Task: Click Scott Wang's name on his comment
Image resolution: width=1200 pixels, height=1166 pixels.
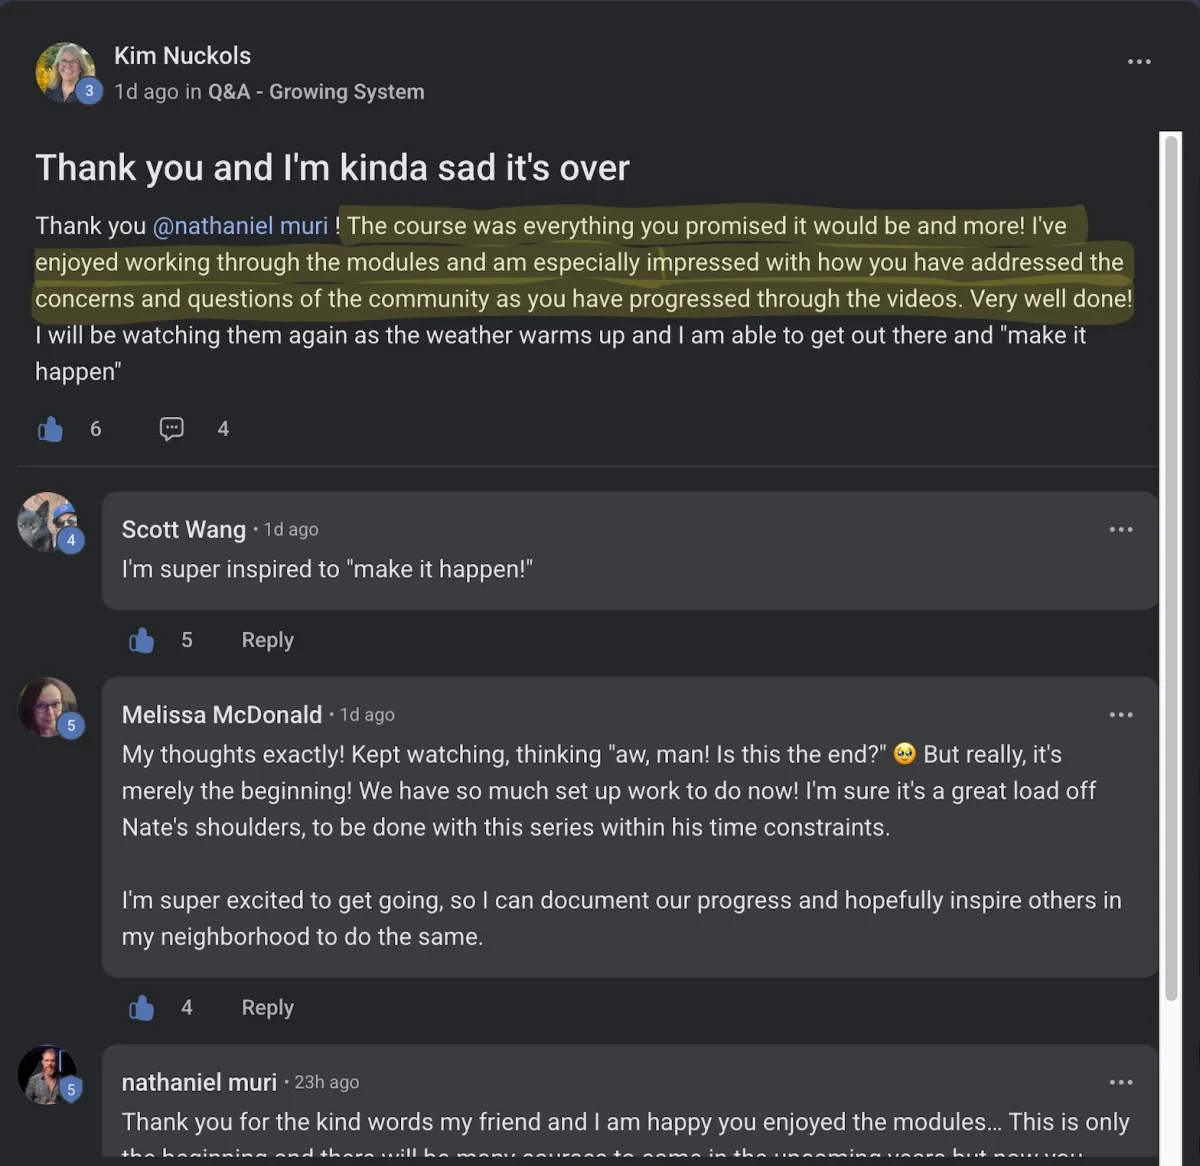Action: 184,529
